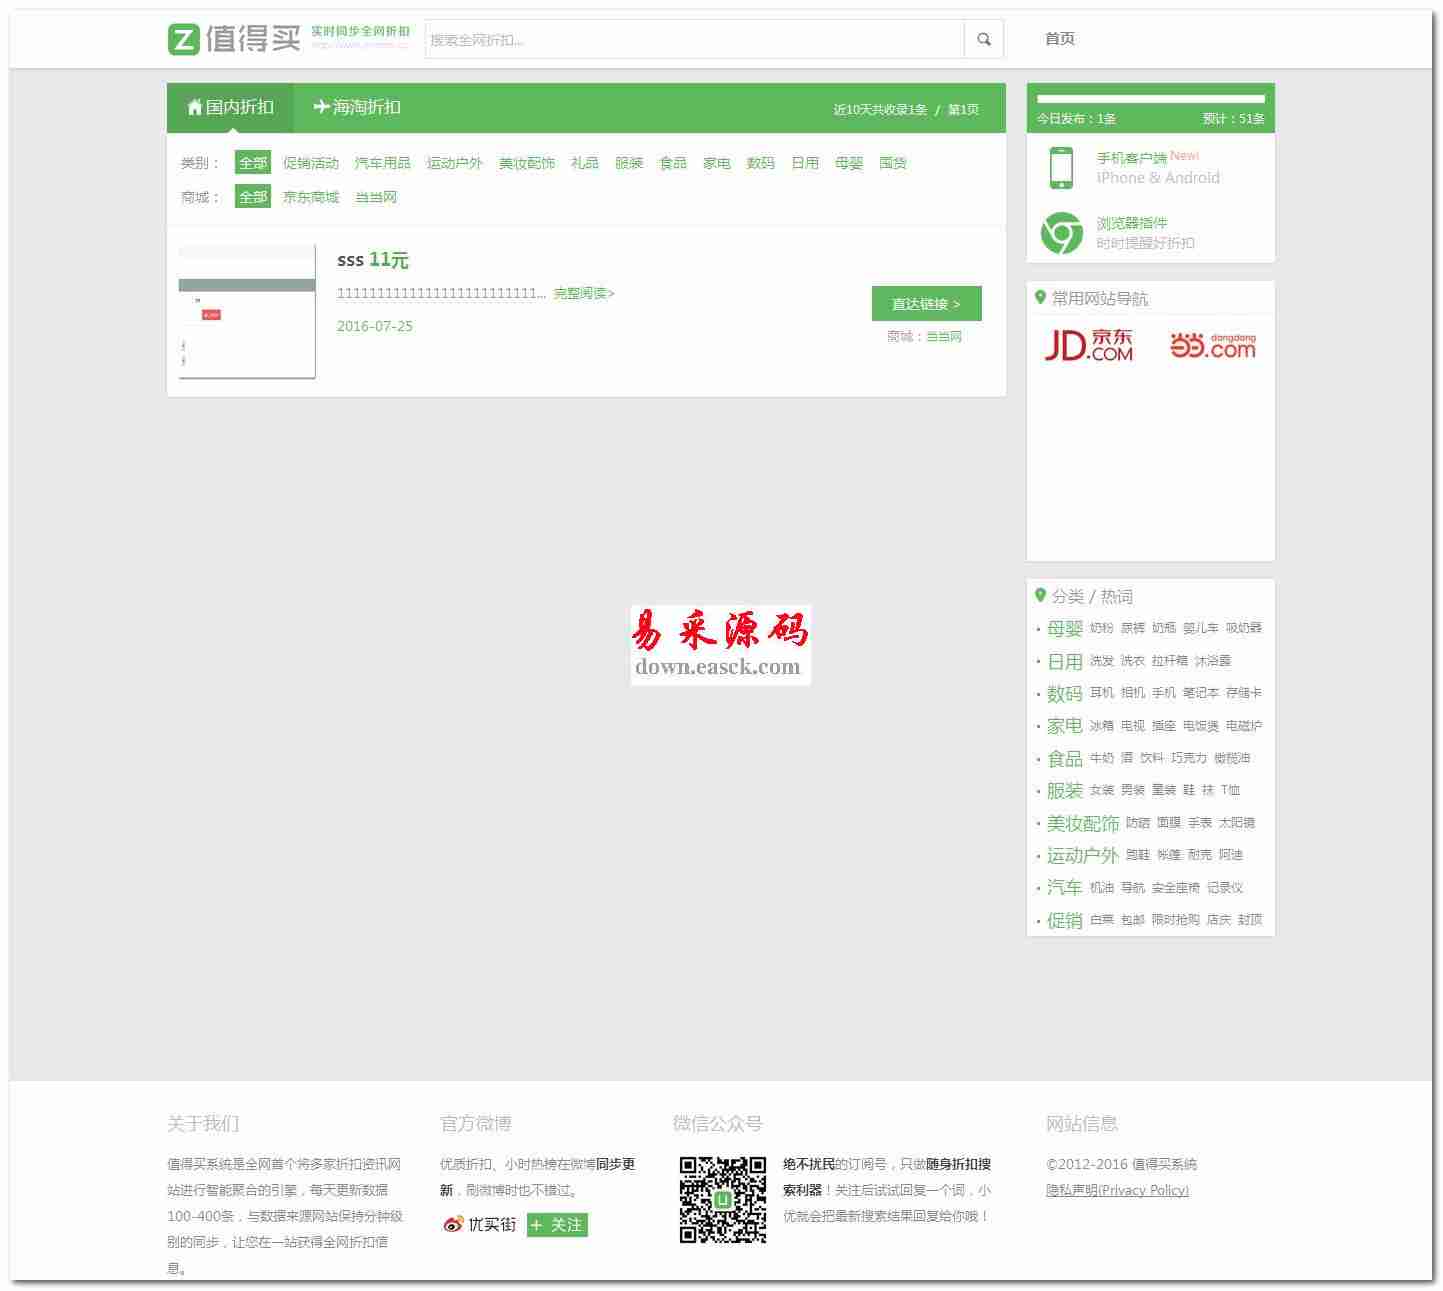Choose 运动户外 in the 类别 filter row
Viewport: 1443px width, 1291px height.
pos(455,163)
